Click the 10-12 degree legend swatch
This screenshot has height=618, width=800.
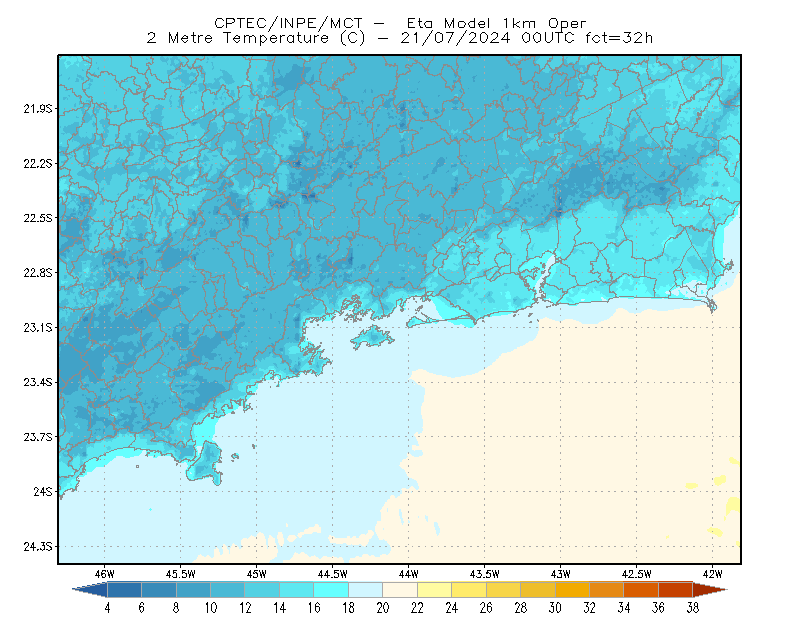(228, 590)
